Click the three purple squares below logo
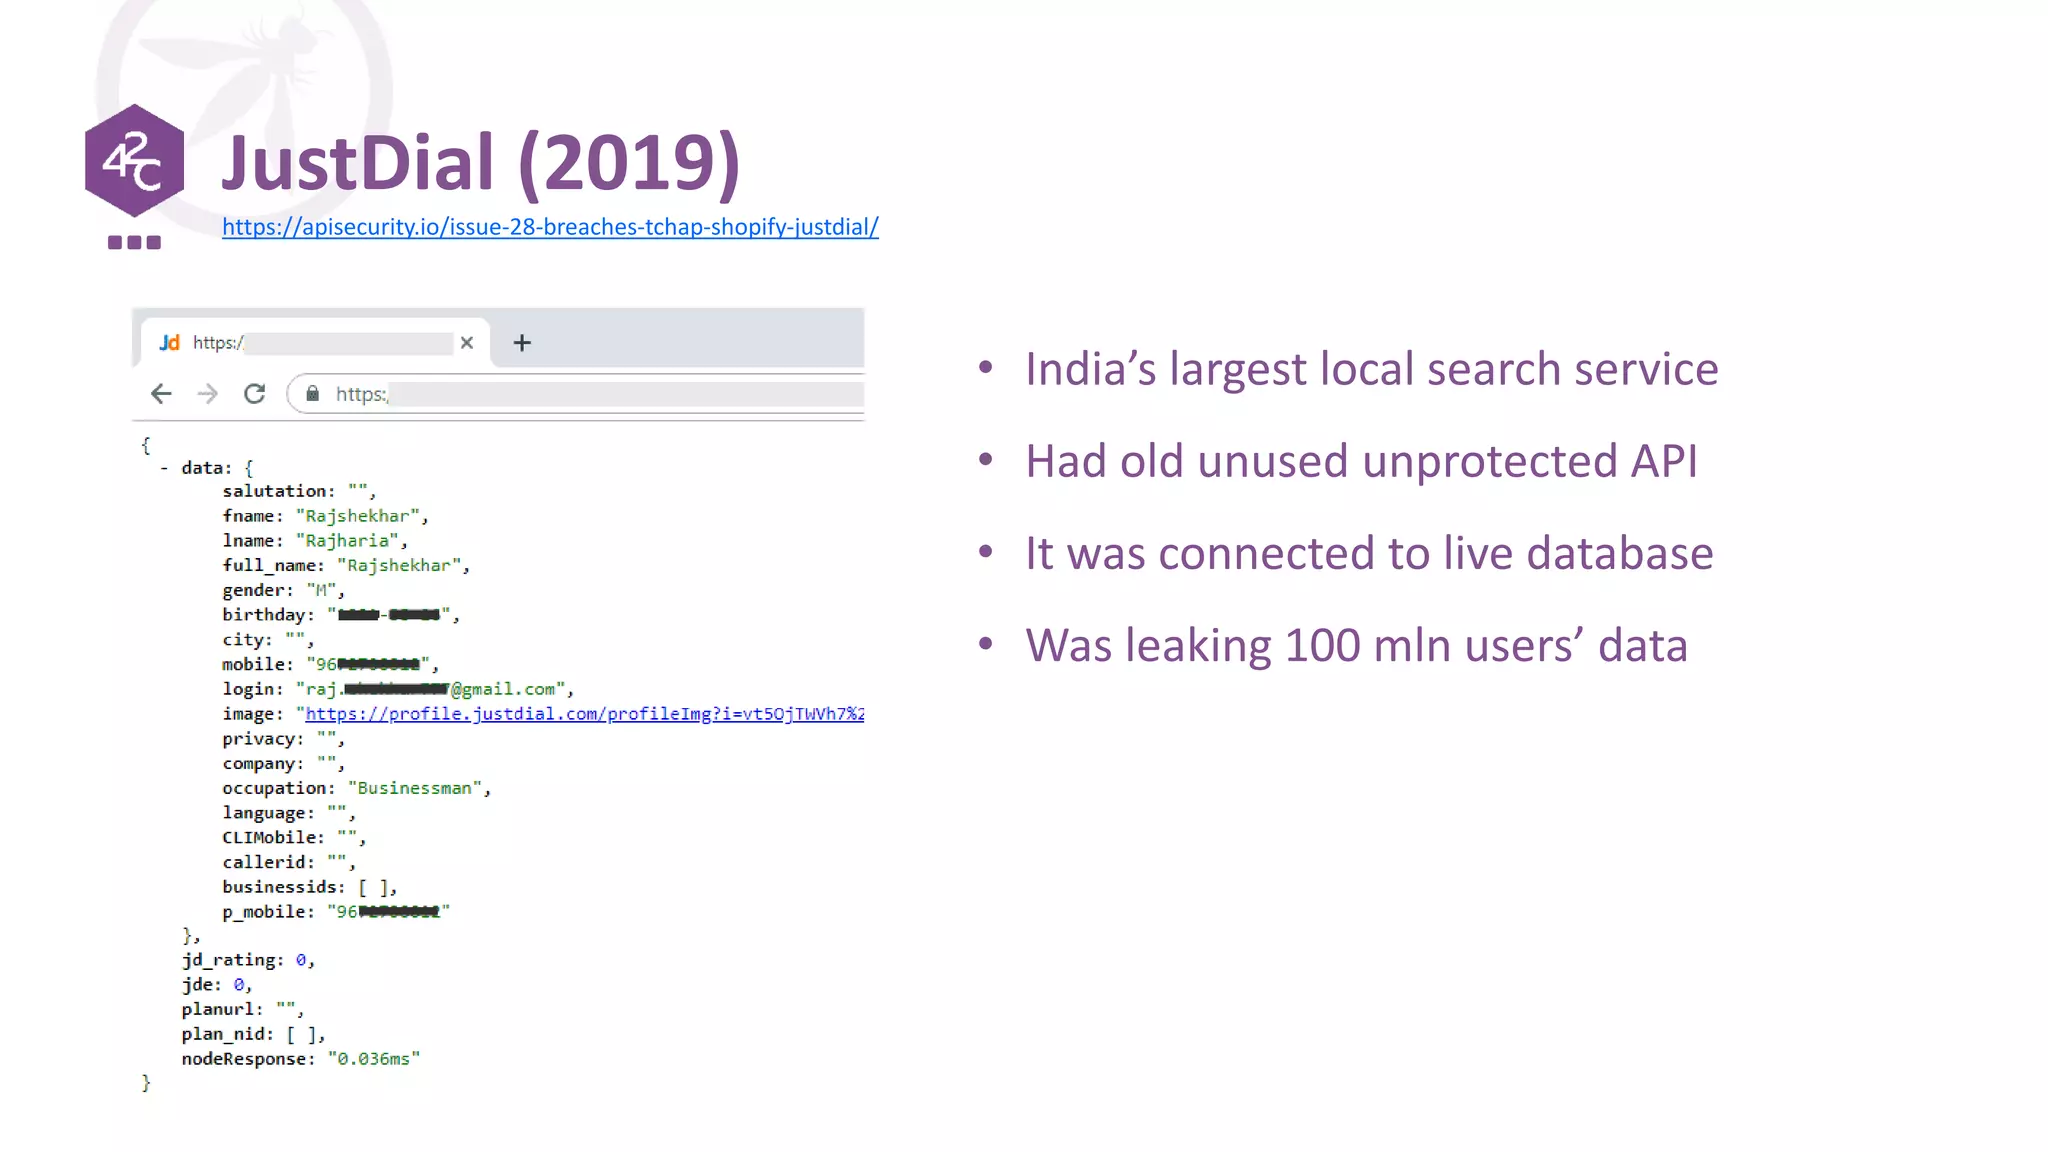This screenshot has width=2048, height=1152. tap(134, 243)
